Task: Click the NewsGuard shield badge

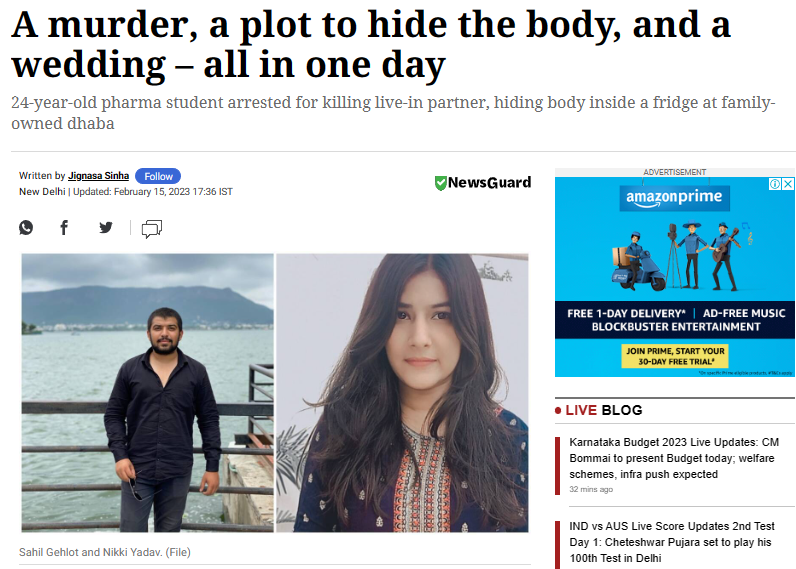Action: coord(483,182)
